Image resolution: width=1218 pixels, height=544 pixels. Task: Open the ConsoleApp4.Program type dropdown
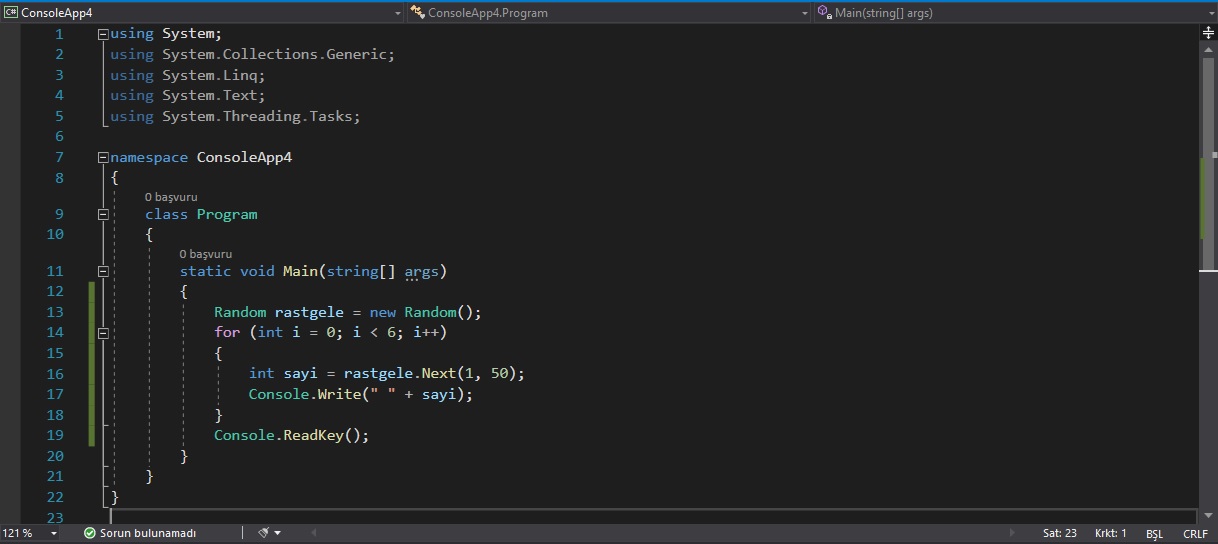click(609, 12)
